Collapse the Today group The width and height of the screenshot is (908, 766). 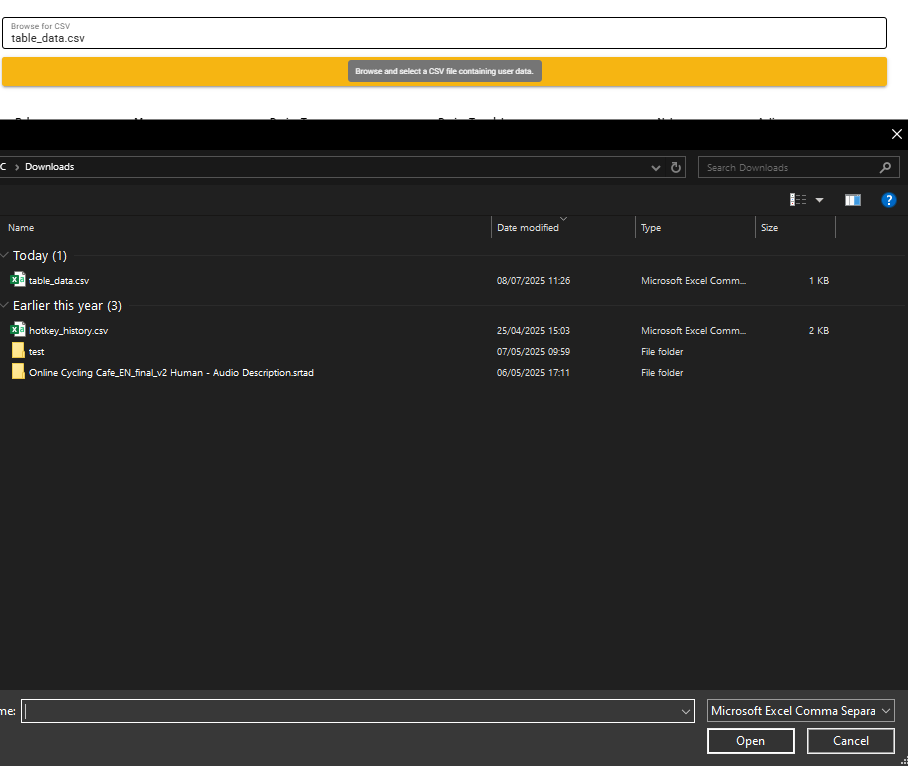[x=5, y=256]
